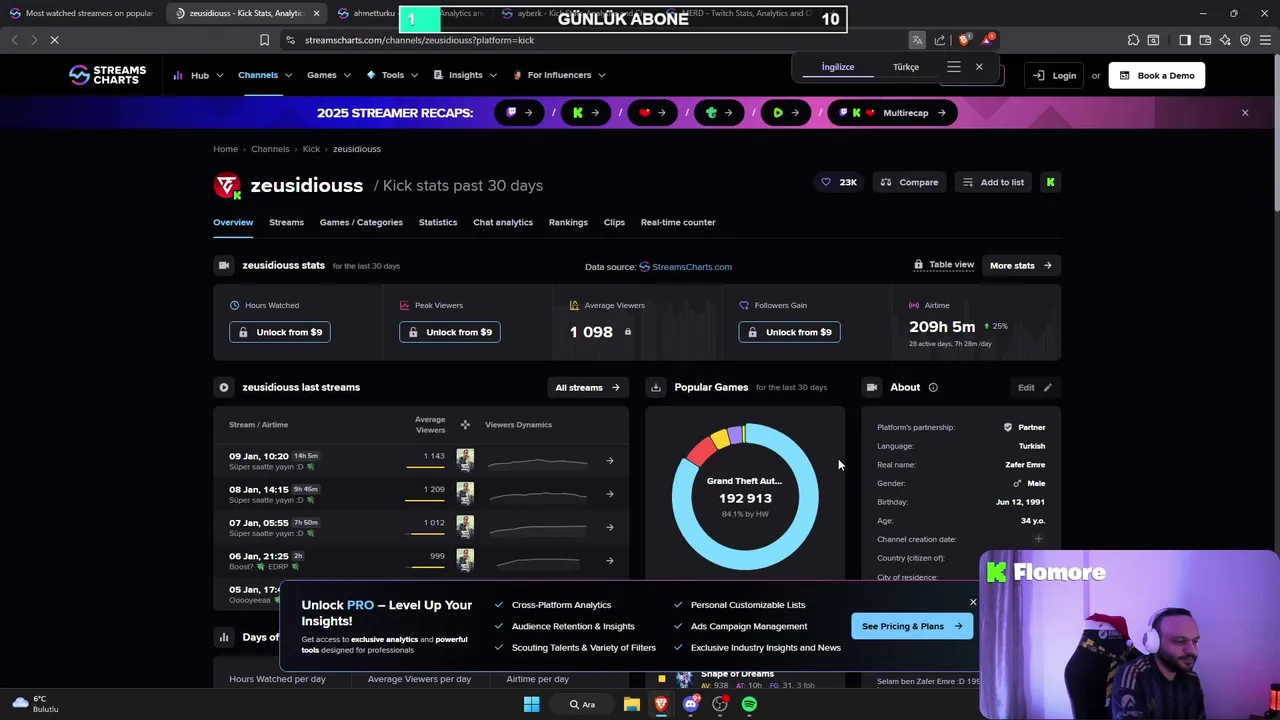Viewport: 1280px width, 720px height.
Task: Open the Rumble streamer recap pill
Action: (x=786, y=113)
